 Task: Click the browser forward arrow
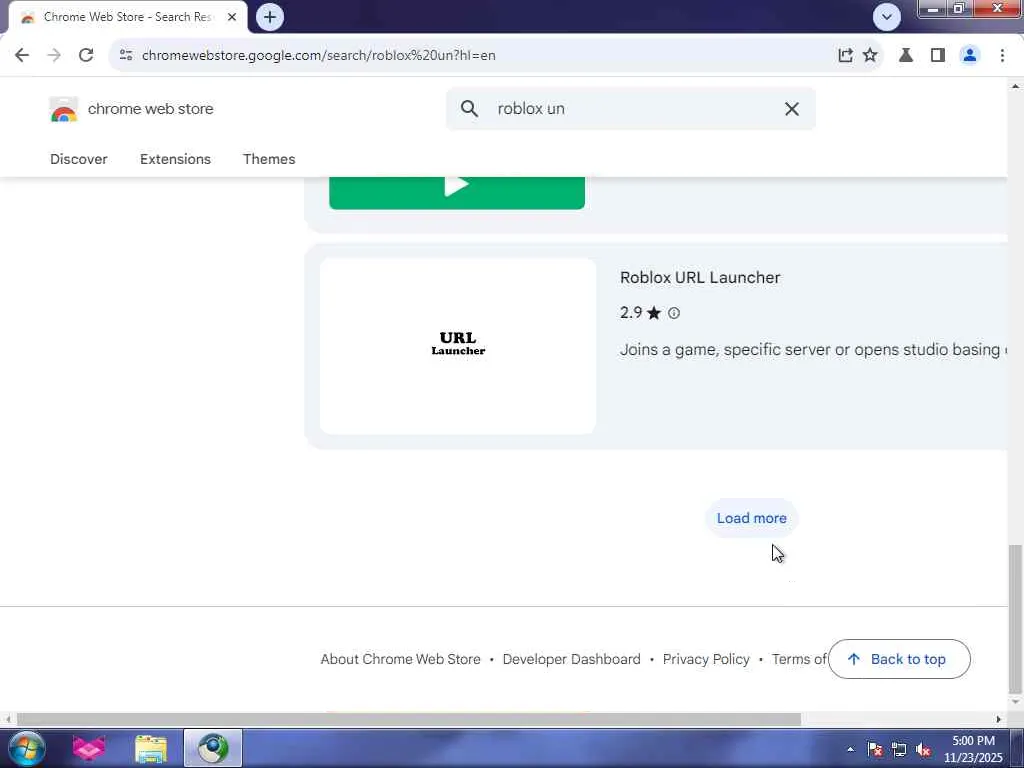(54, 55)
